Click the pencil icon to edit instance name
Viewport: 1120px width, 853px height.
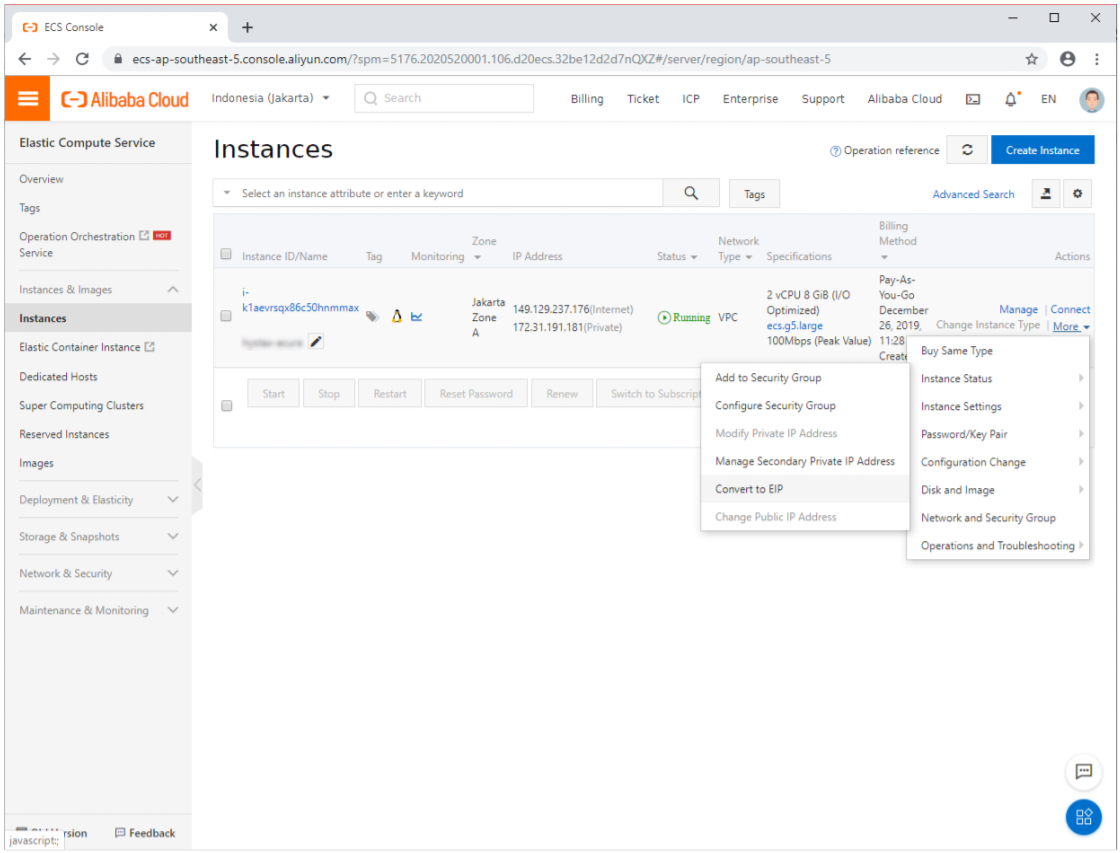(x=316, y=342)
